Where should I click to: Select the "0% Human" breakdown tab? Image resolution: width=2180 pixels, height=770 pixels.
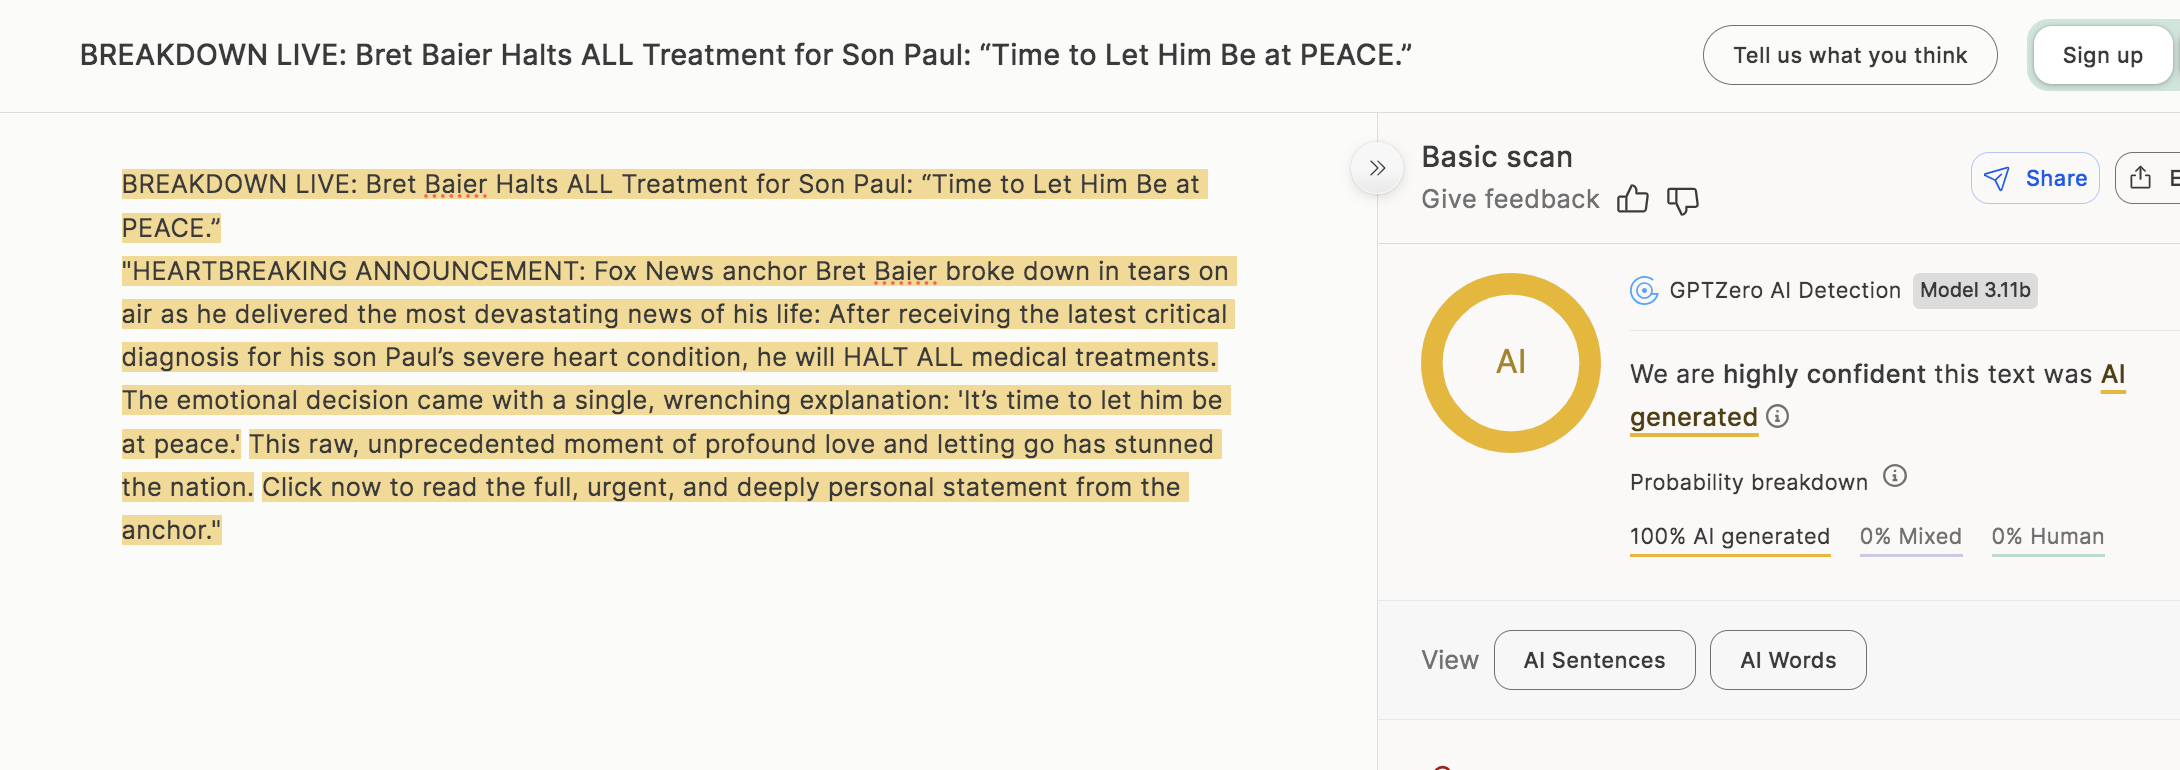2047,537
